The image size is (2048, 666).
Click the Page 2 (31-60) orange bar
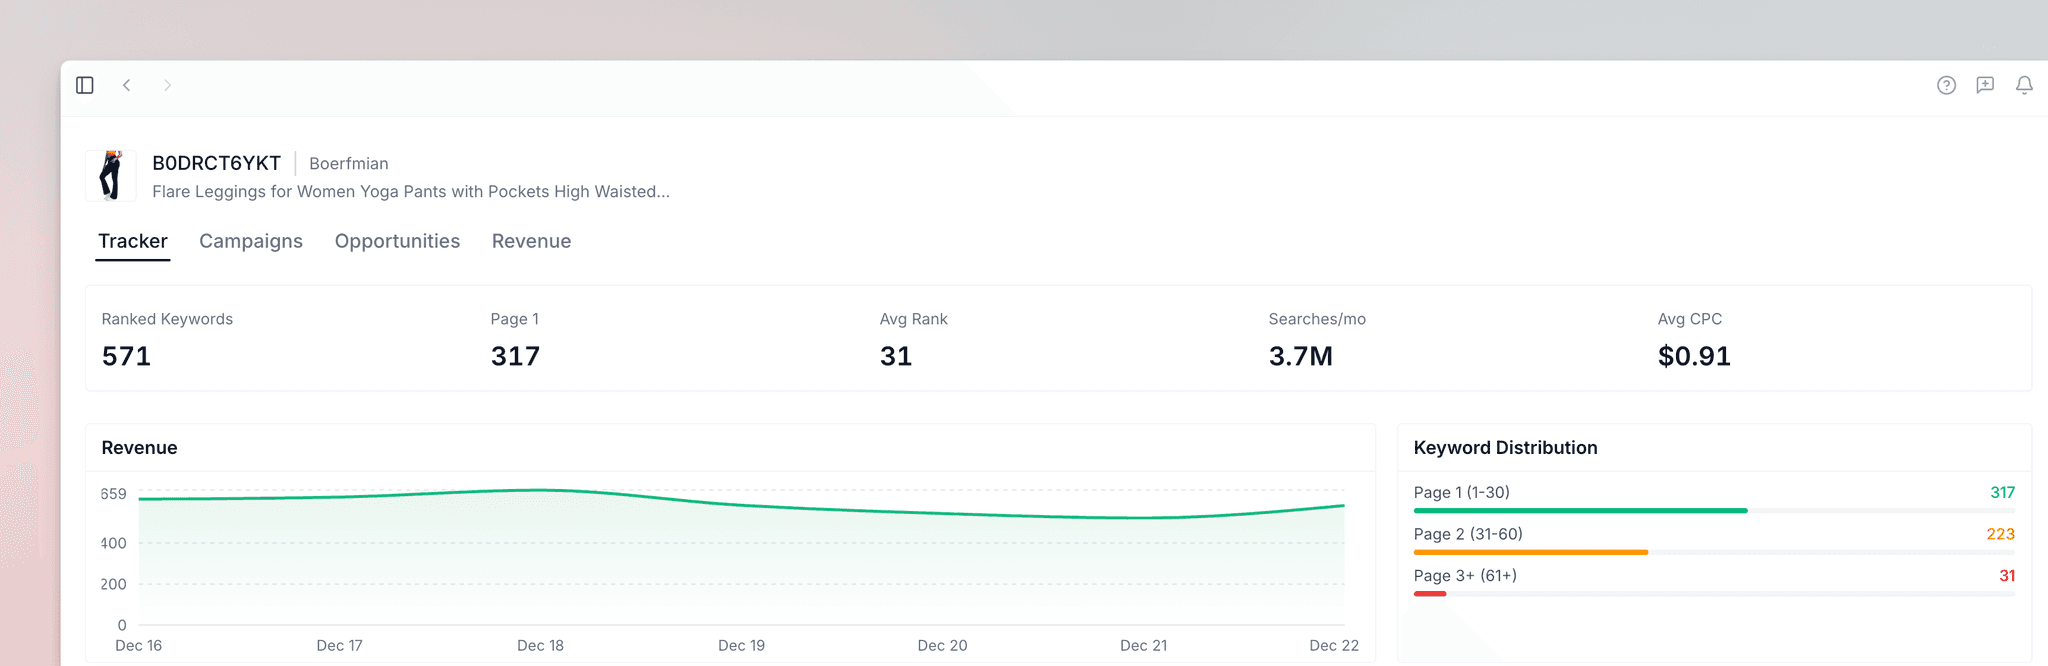point(1530,552)
